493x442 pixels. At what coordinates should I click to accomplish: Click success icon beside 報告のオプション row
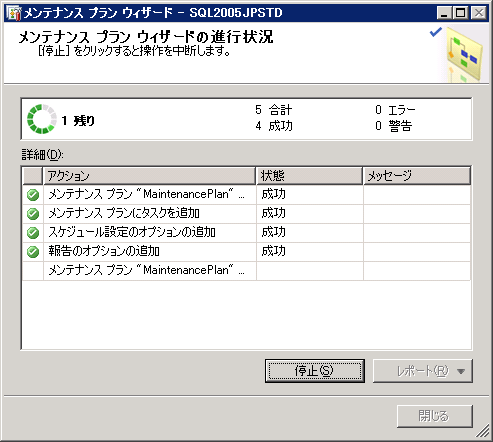click(33, 252)
